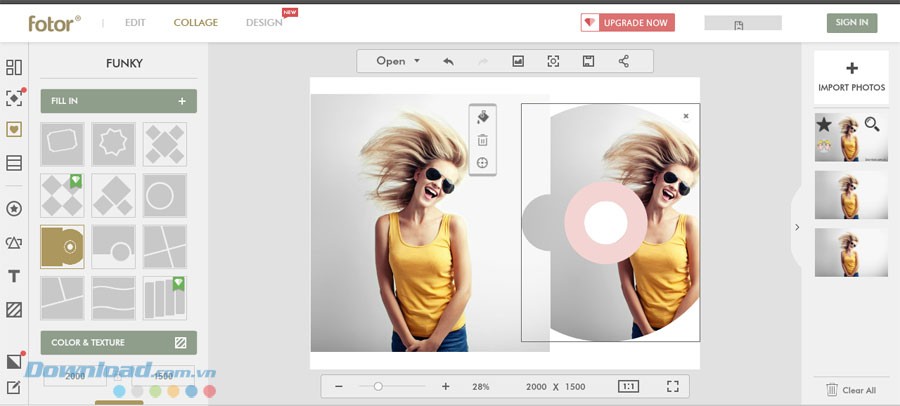Click the save disk icon
Viewport: 900px width, 406px height.
[x=588, y=61]
